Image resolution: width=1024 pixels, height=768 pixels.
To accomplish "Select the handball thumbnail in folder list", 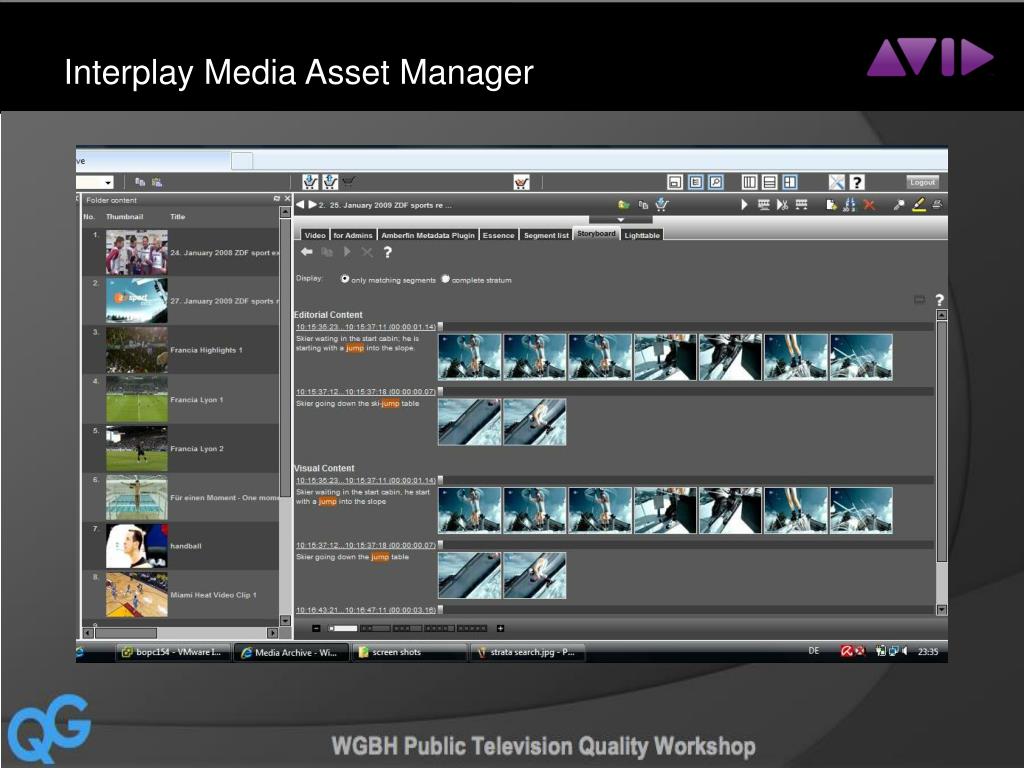I will [x=136, y=546].
